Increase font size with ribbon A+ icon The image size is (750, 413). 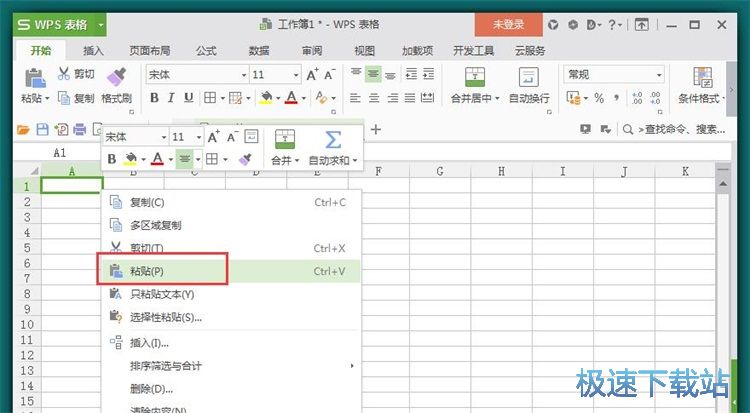pyautogui.click(x=312, y=75)
